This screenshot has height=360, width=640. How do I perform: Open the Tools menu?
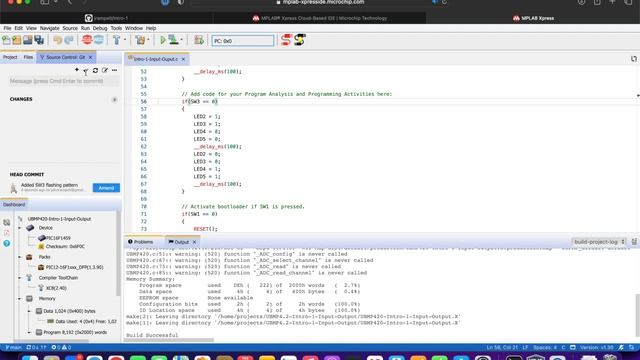(116, 28)
